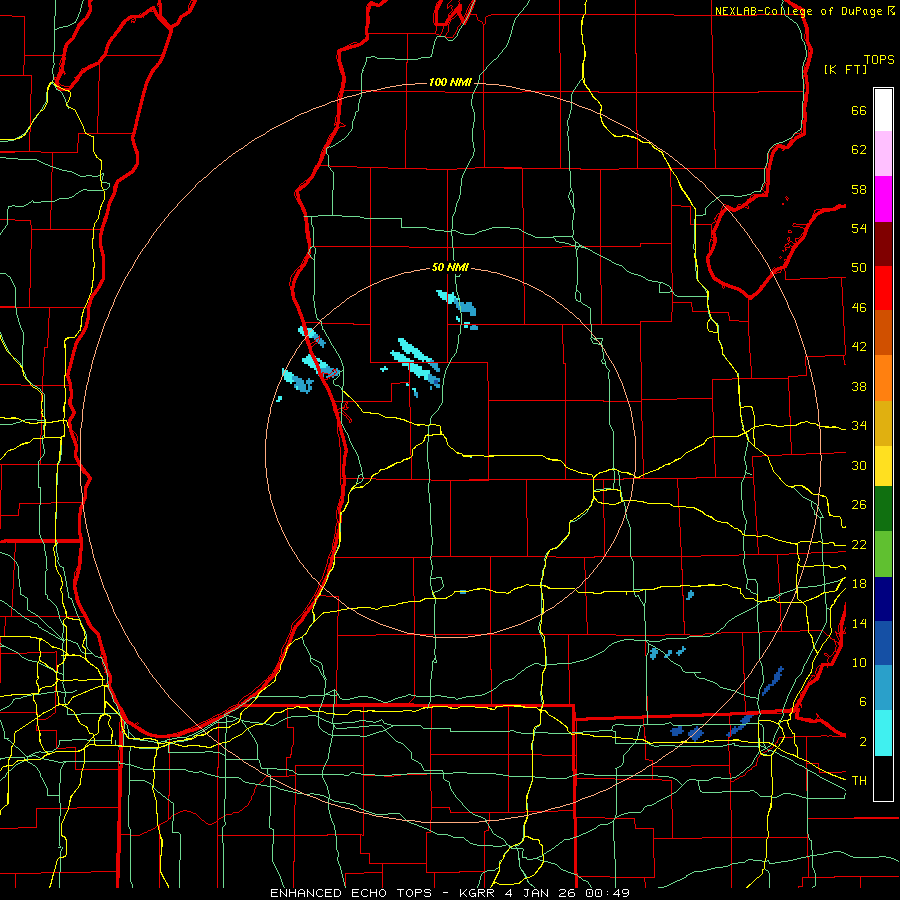900x900 pixels.
Task: Click the legend value 22
Action: point(859,545)
